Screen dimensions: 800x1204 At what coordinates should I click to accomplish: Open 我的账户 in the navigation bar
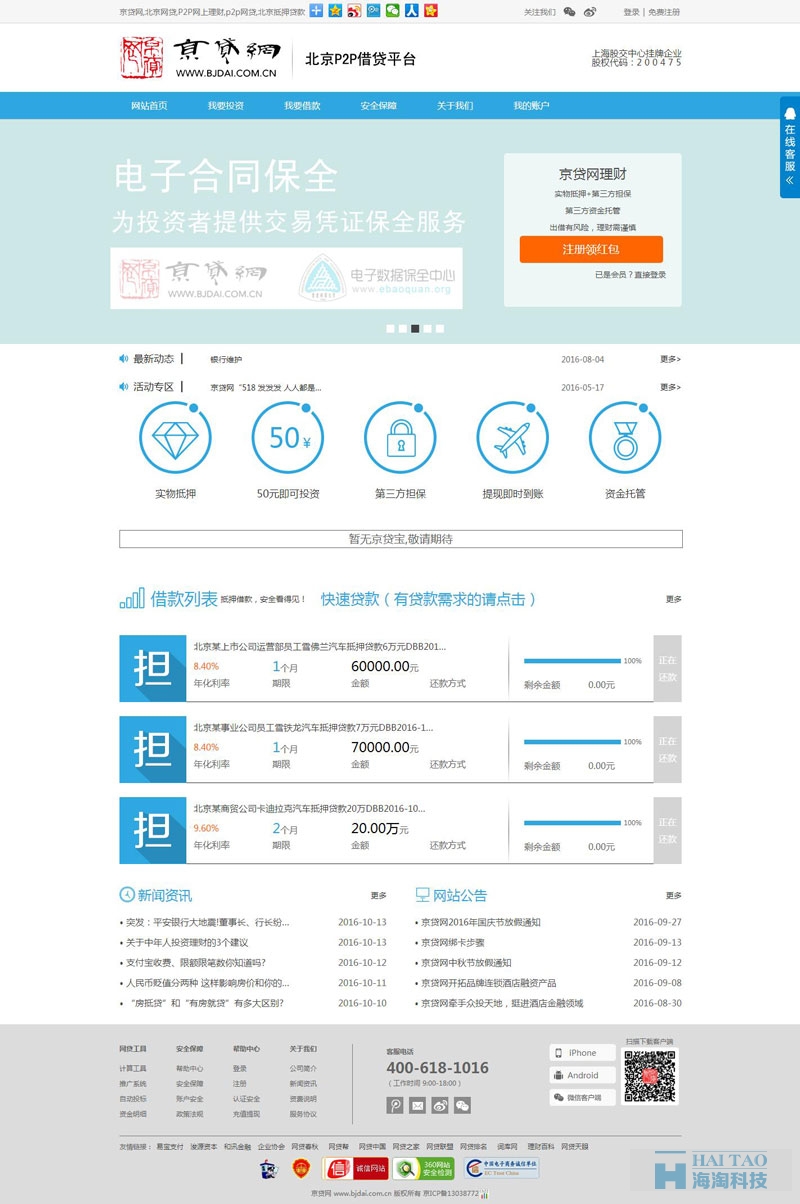click(x=531, y=106)
